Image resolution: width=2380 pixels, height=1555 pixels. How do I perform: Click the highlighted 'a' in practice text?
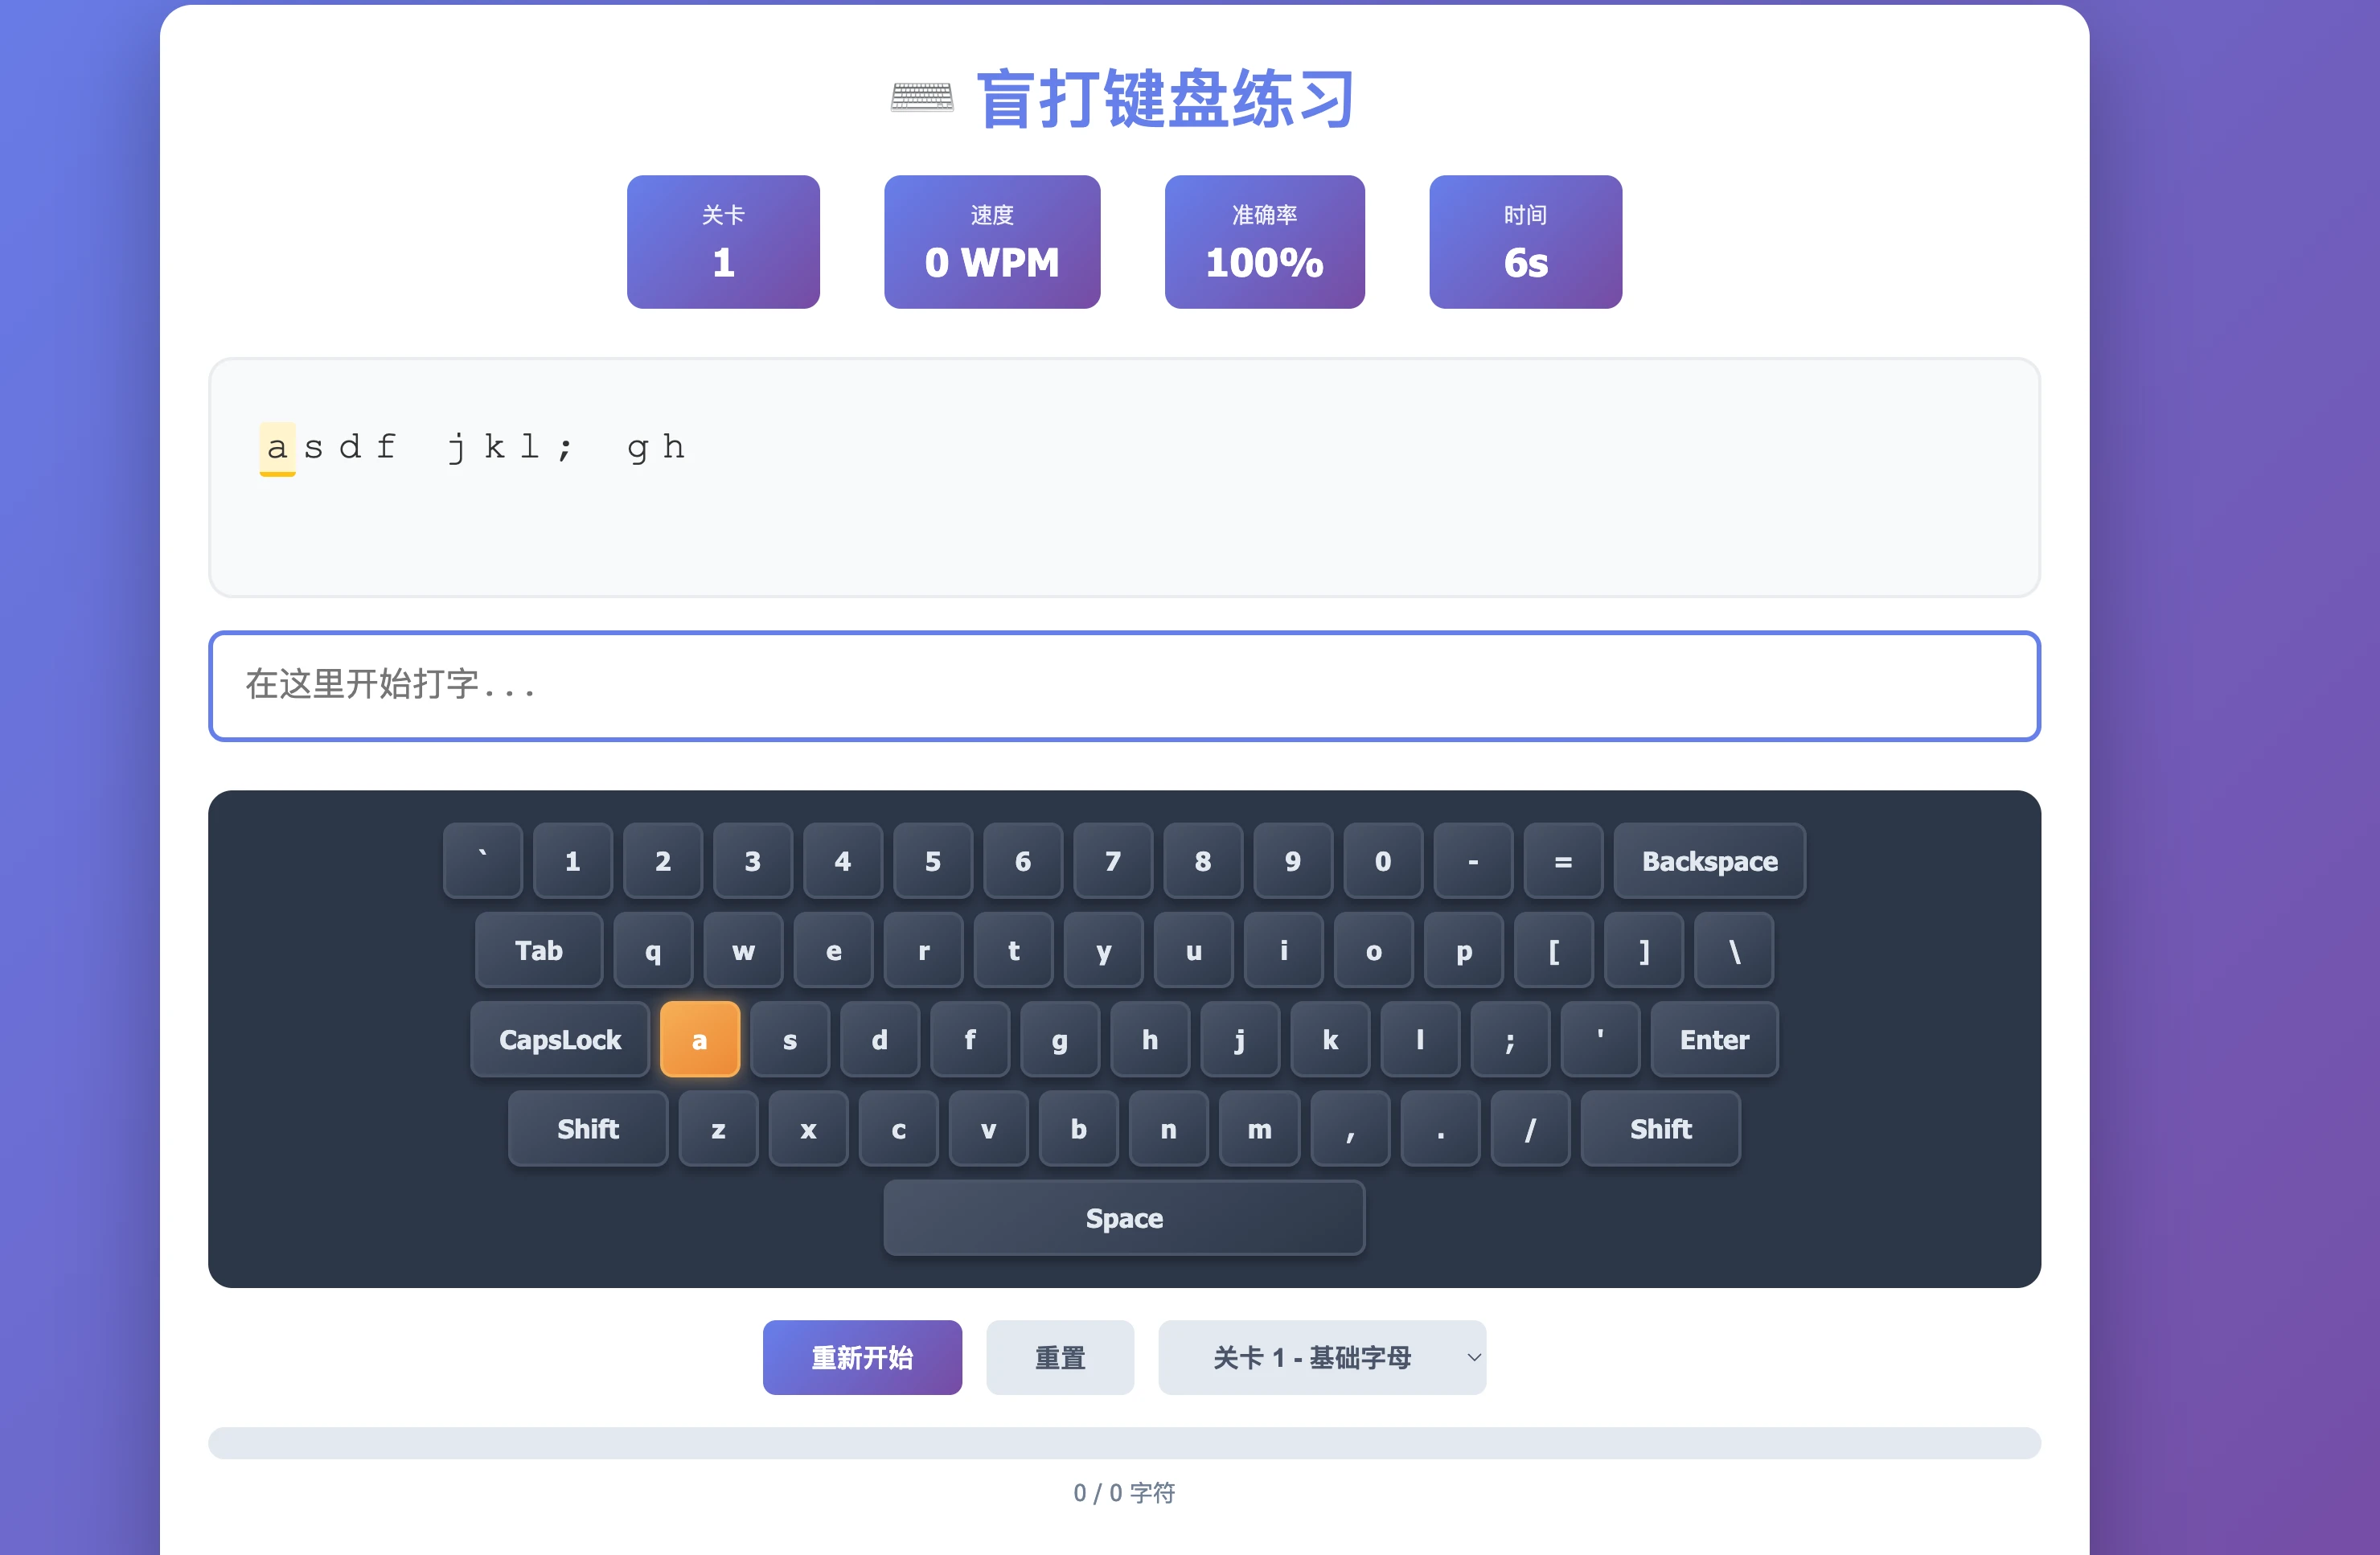pos(277,448)
